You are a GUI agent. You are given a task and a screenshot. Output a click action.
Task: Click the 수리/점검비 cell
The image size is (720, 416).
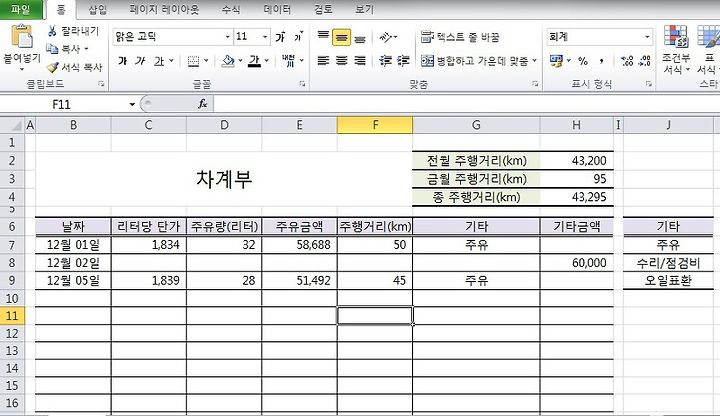[x=668, y=263]
